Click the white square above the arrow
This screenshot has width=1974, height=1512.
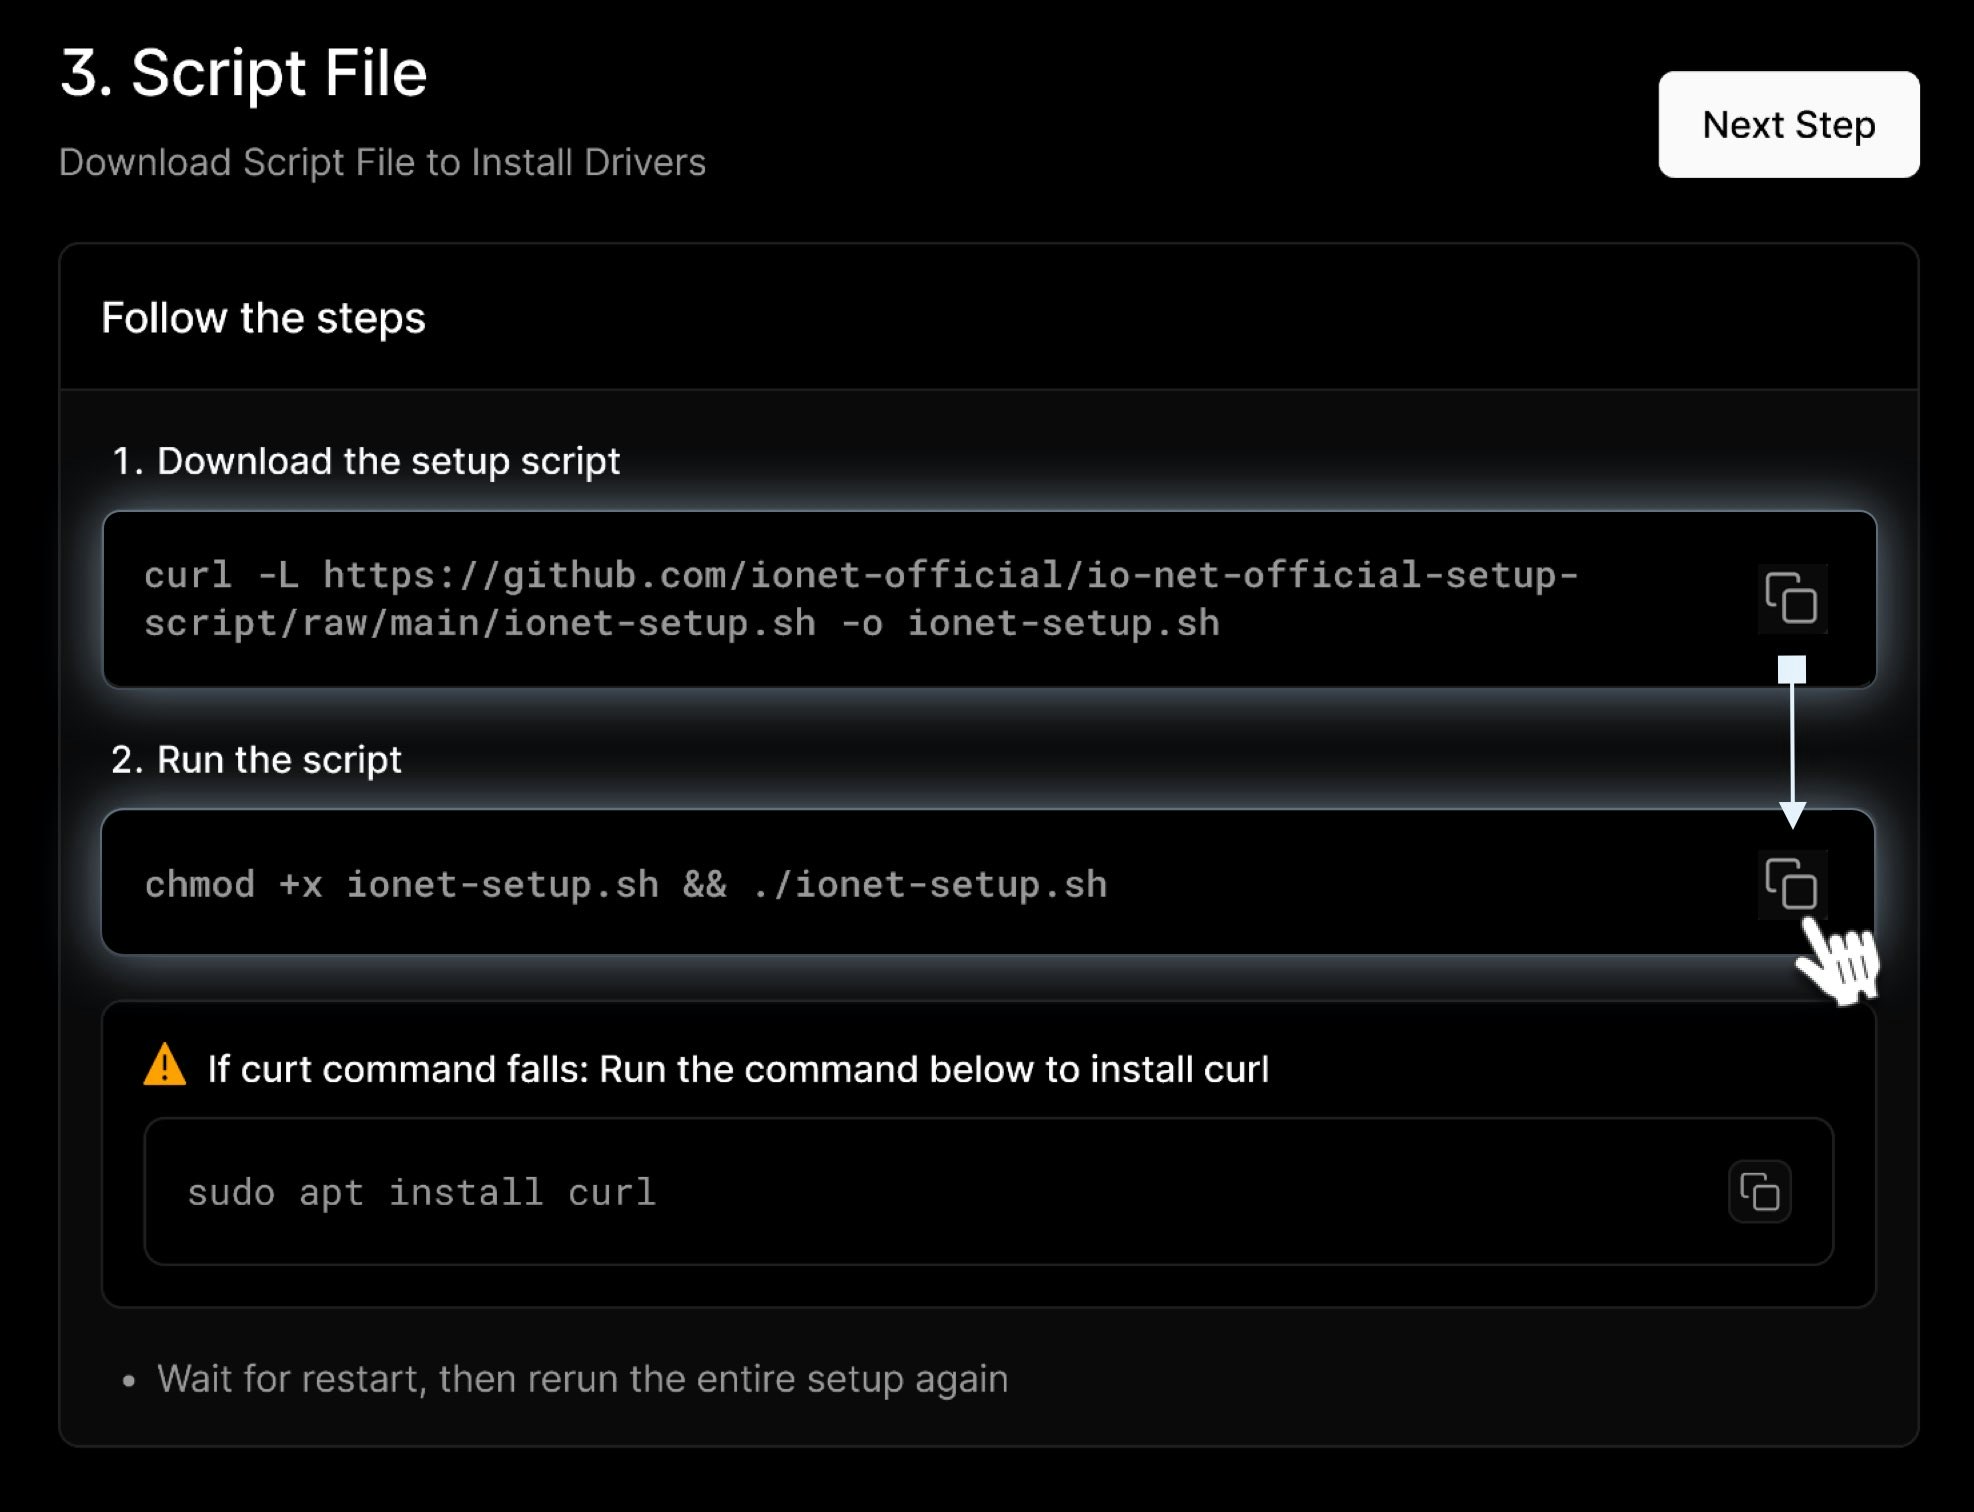1791,669
